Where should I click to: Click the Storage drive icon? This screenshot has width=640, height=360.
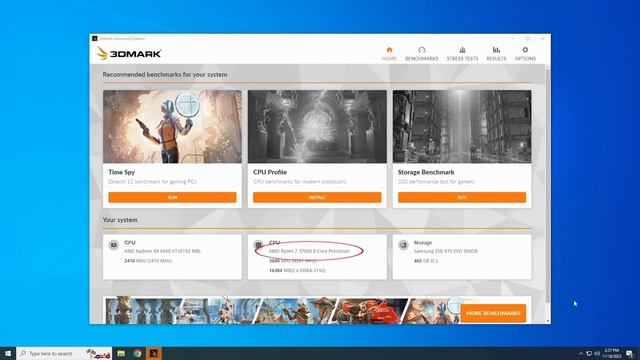403,245
